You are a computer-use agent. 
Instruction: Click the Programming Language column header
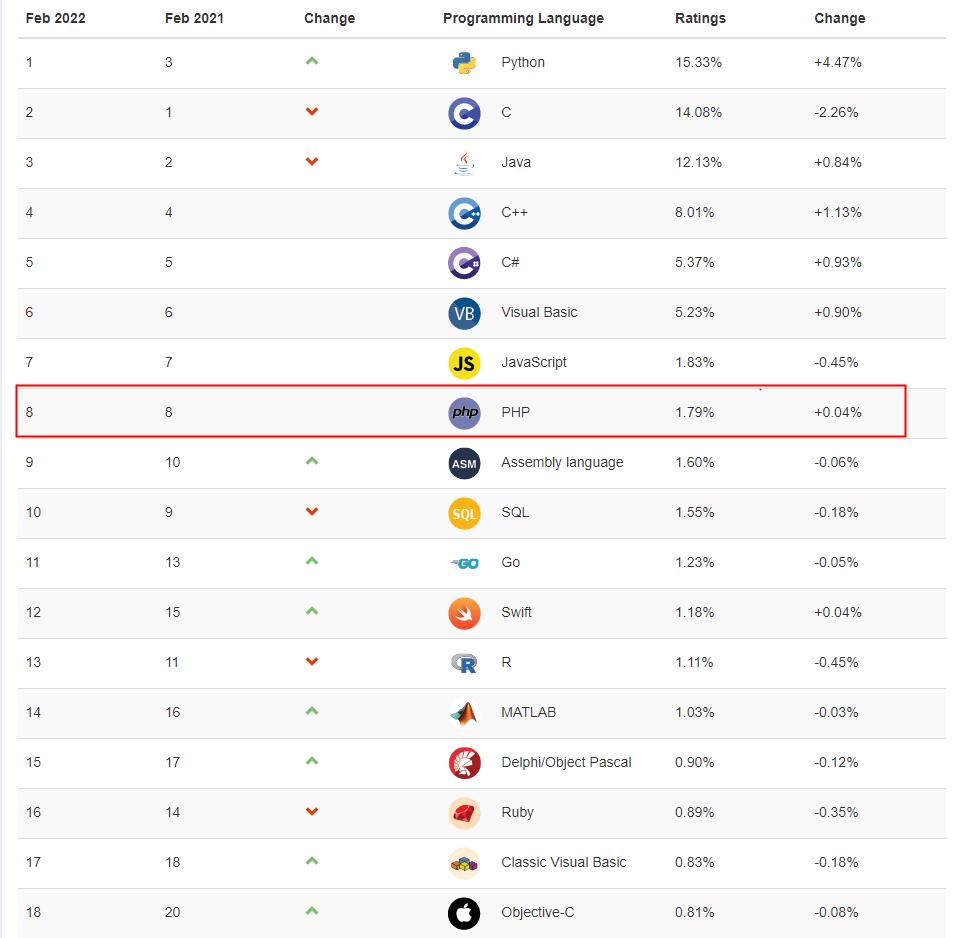[523, 18]
